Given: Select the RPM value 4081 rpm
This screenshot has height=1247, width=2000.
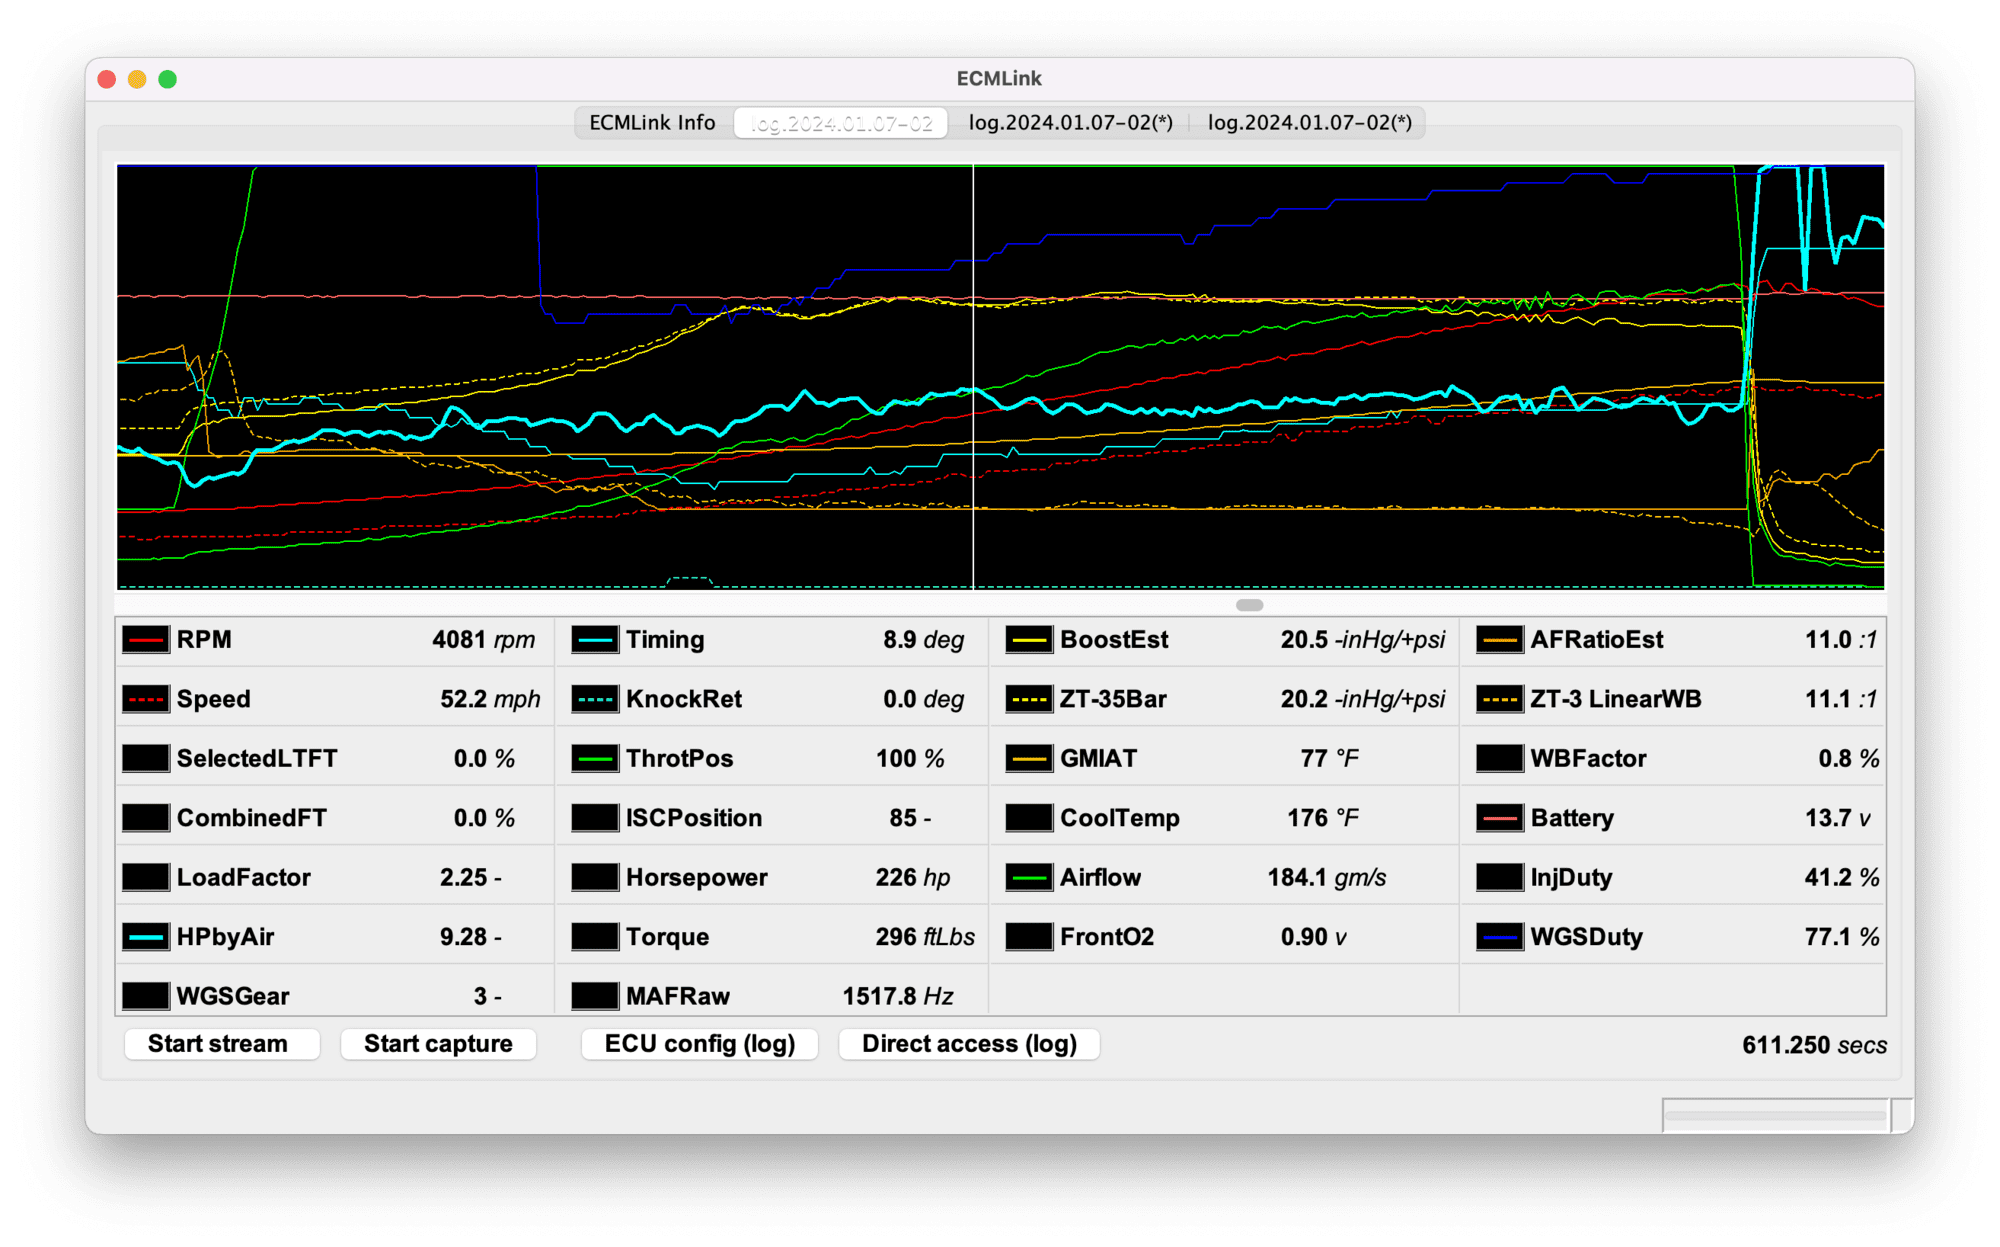Looking at the screenshot, I should (x=483, y=640).
